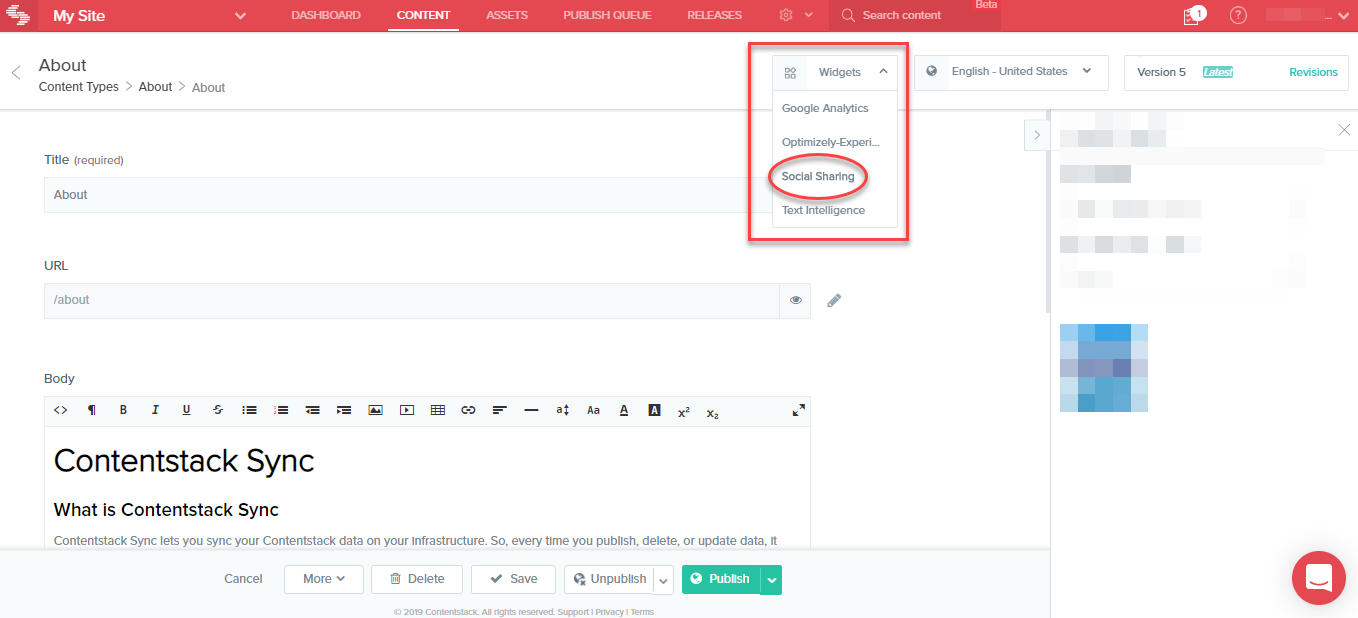Choose text background color
The image size is (1358, 618).
pyautogui.click(x=654, y=410)
